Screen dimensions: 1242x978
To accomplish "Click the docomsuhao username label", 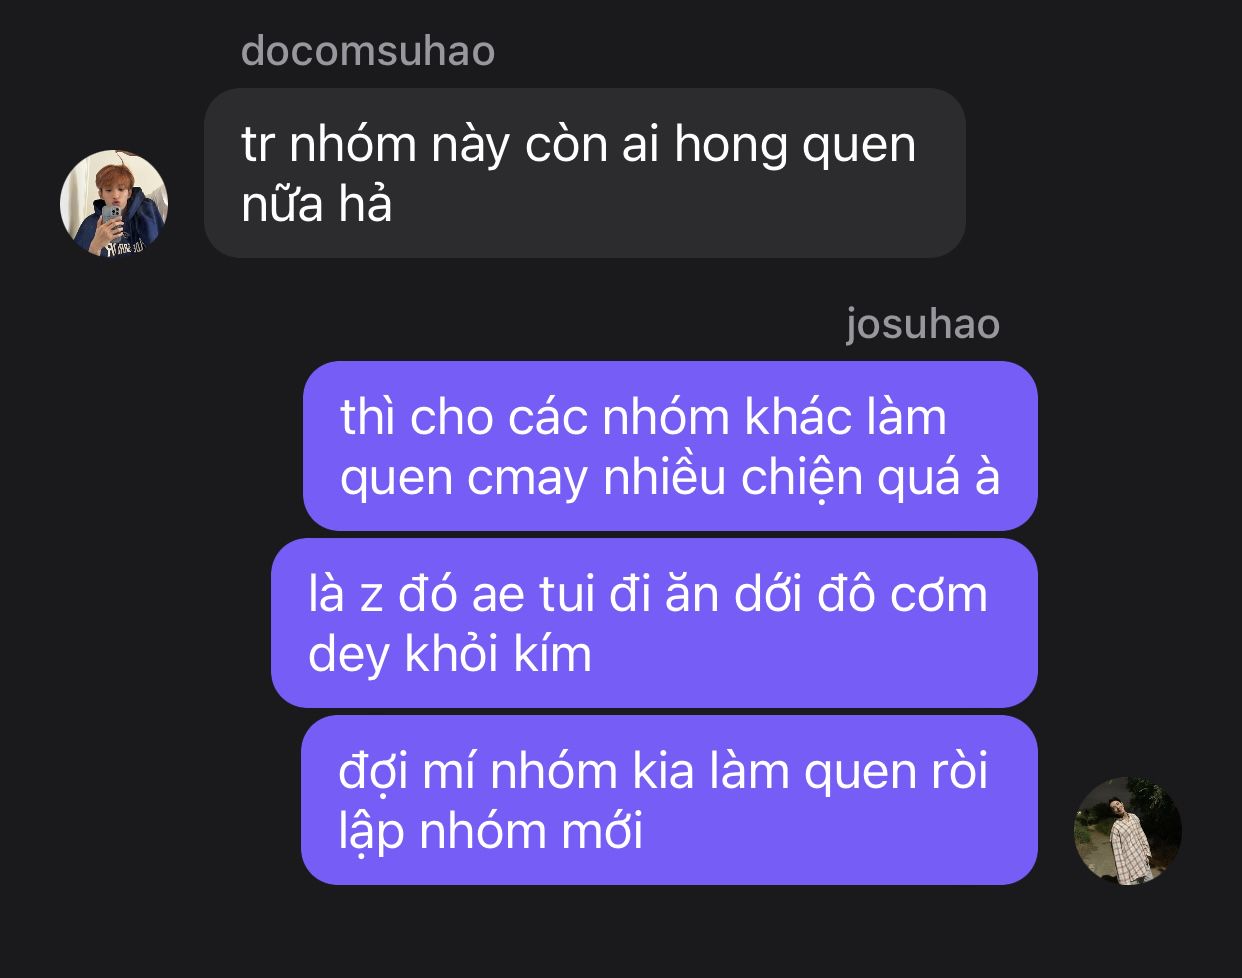I will tap(368, 50).
